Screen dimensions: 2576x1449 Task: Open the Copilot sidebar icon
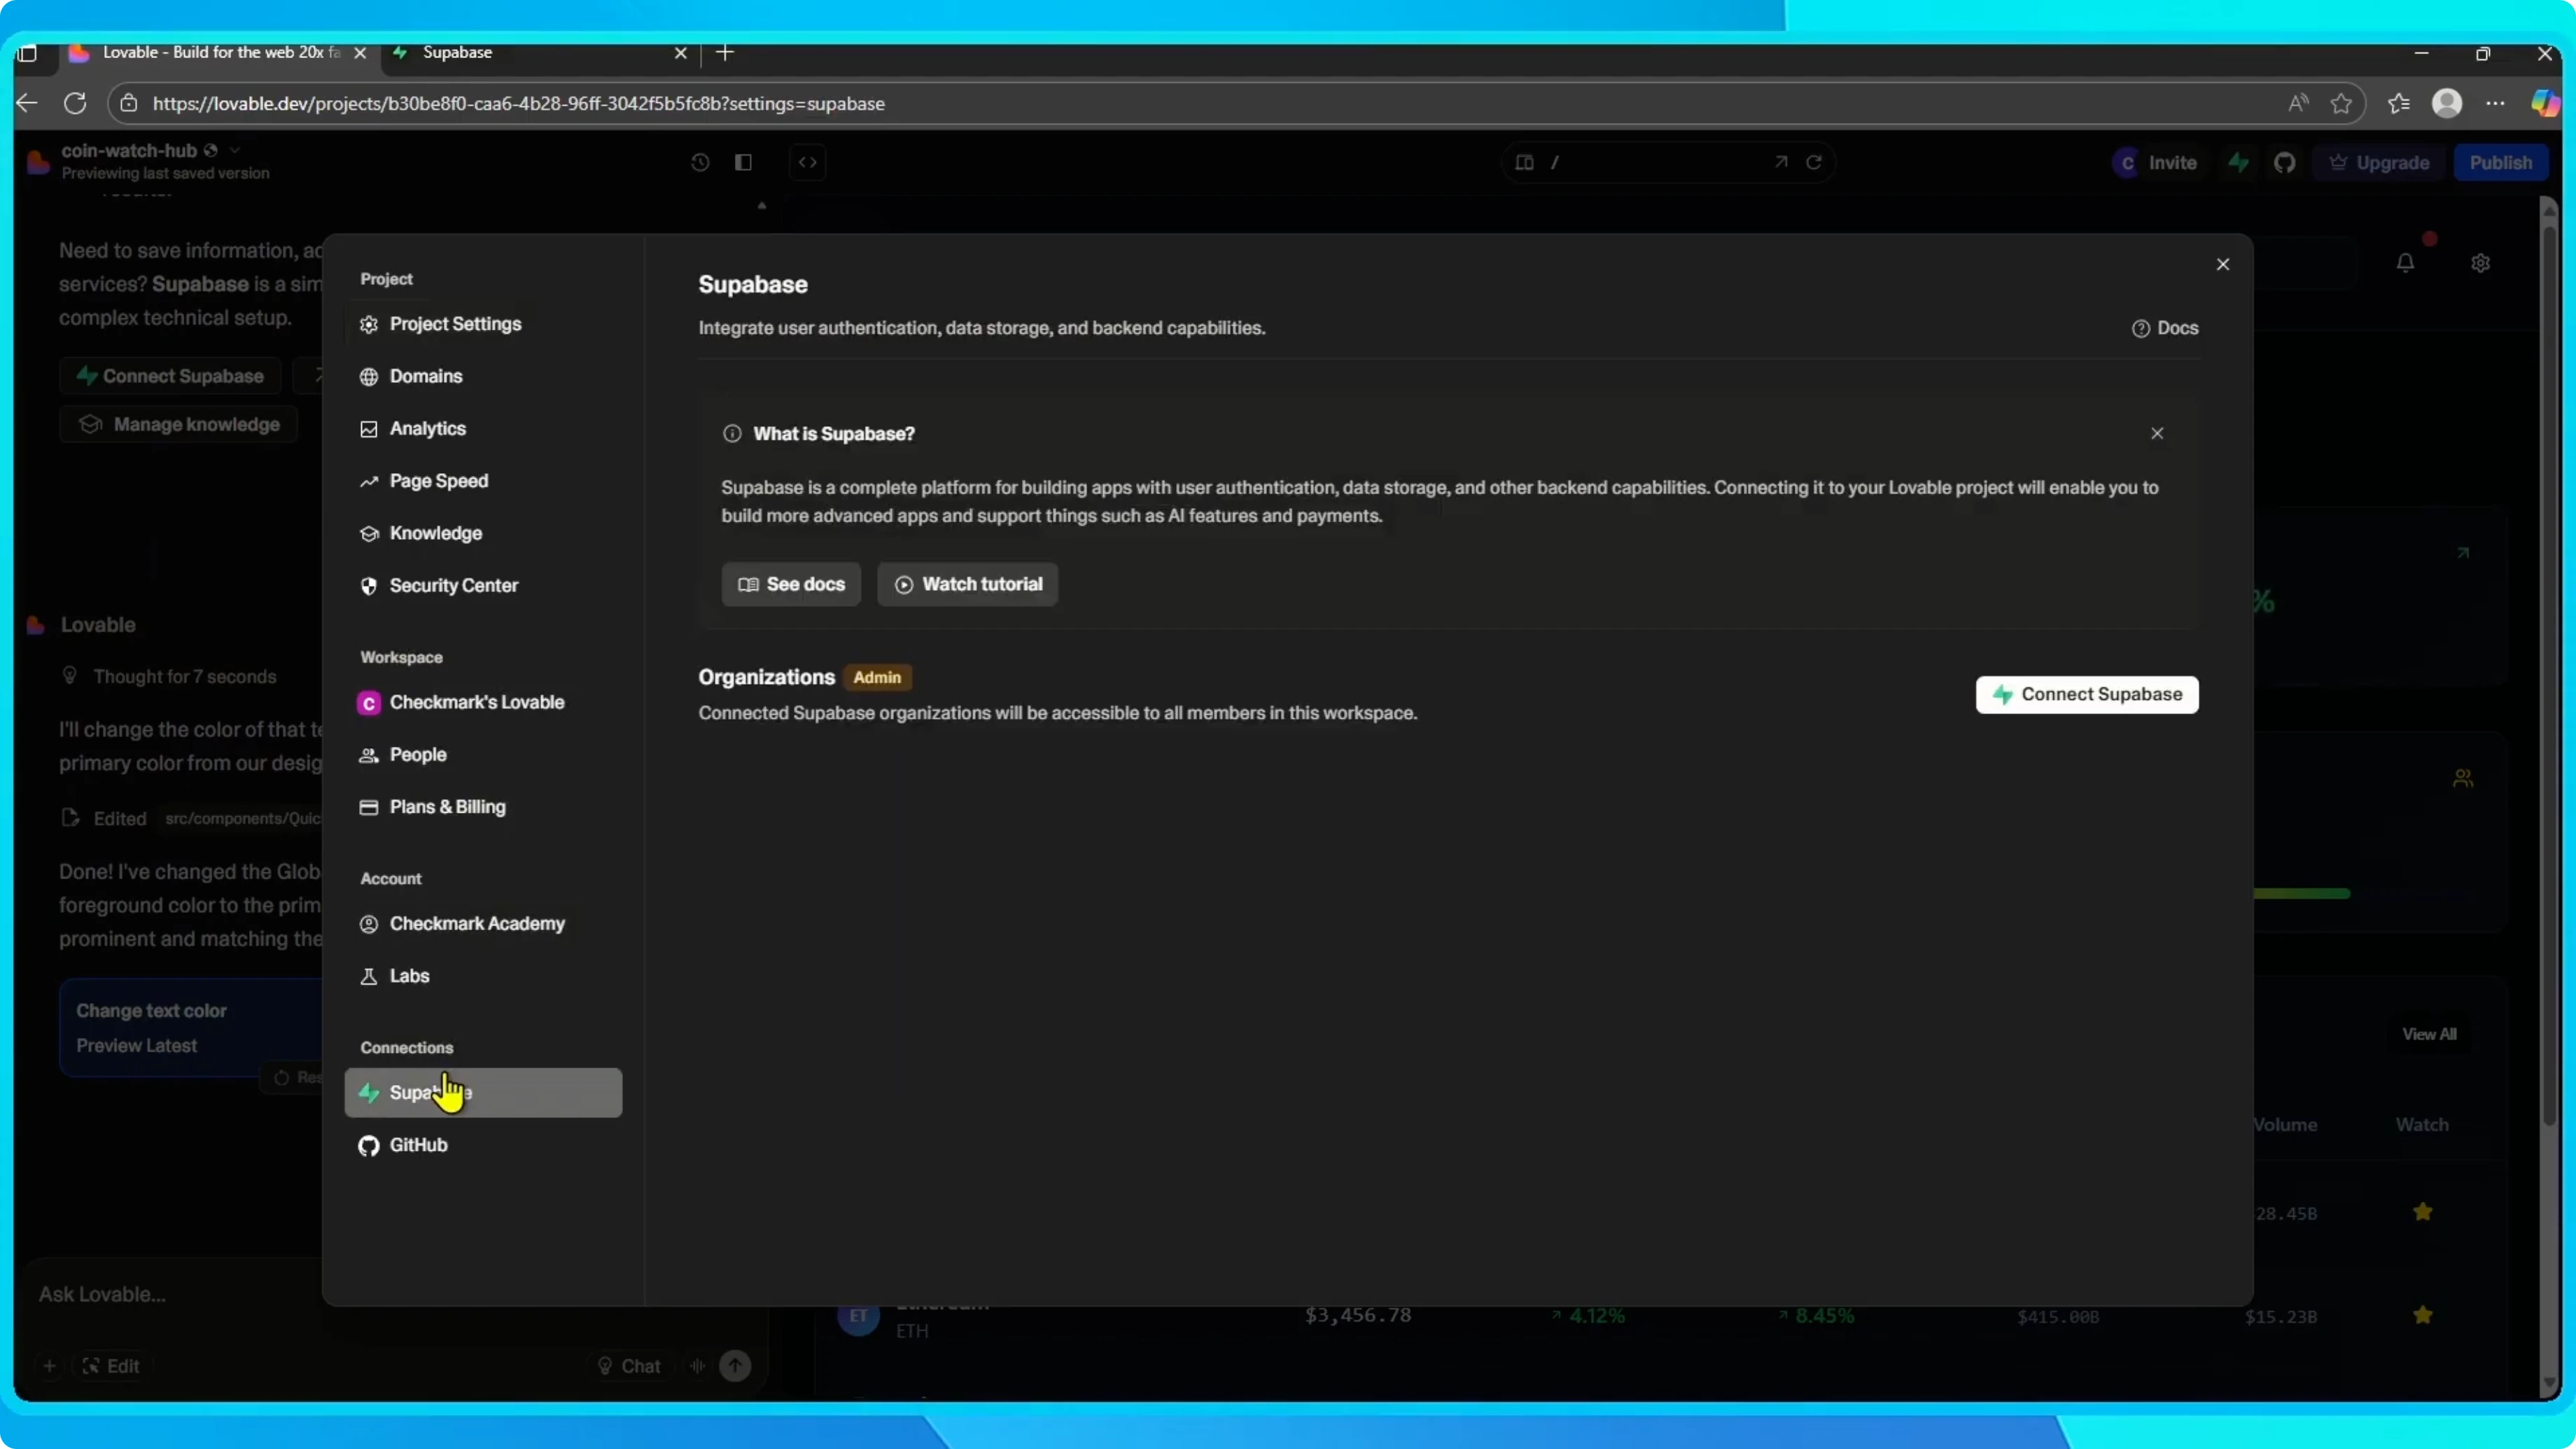2546,103
